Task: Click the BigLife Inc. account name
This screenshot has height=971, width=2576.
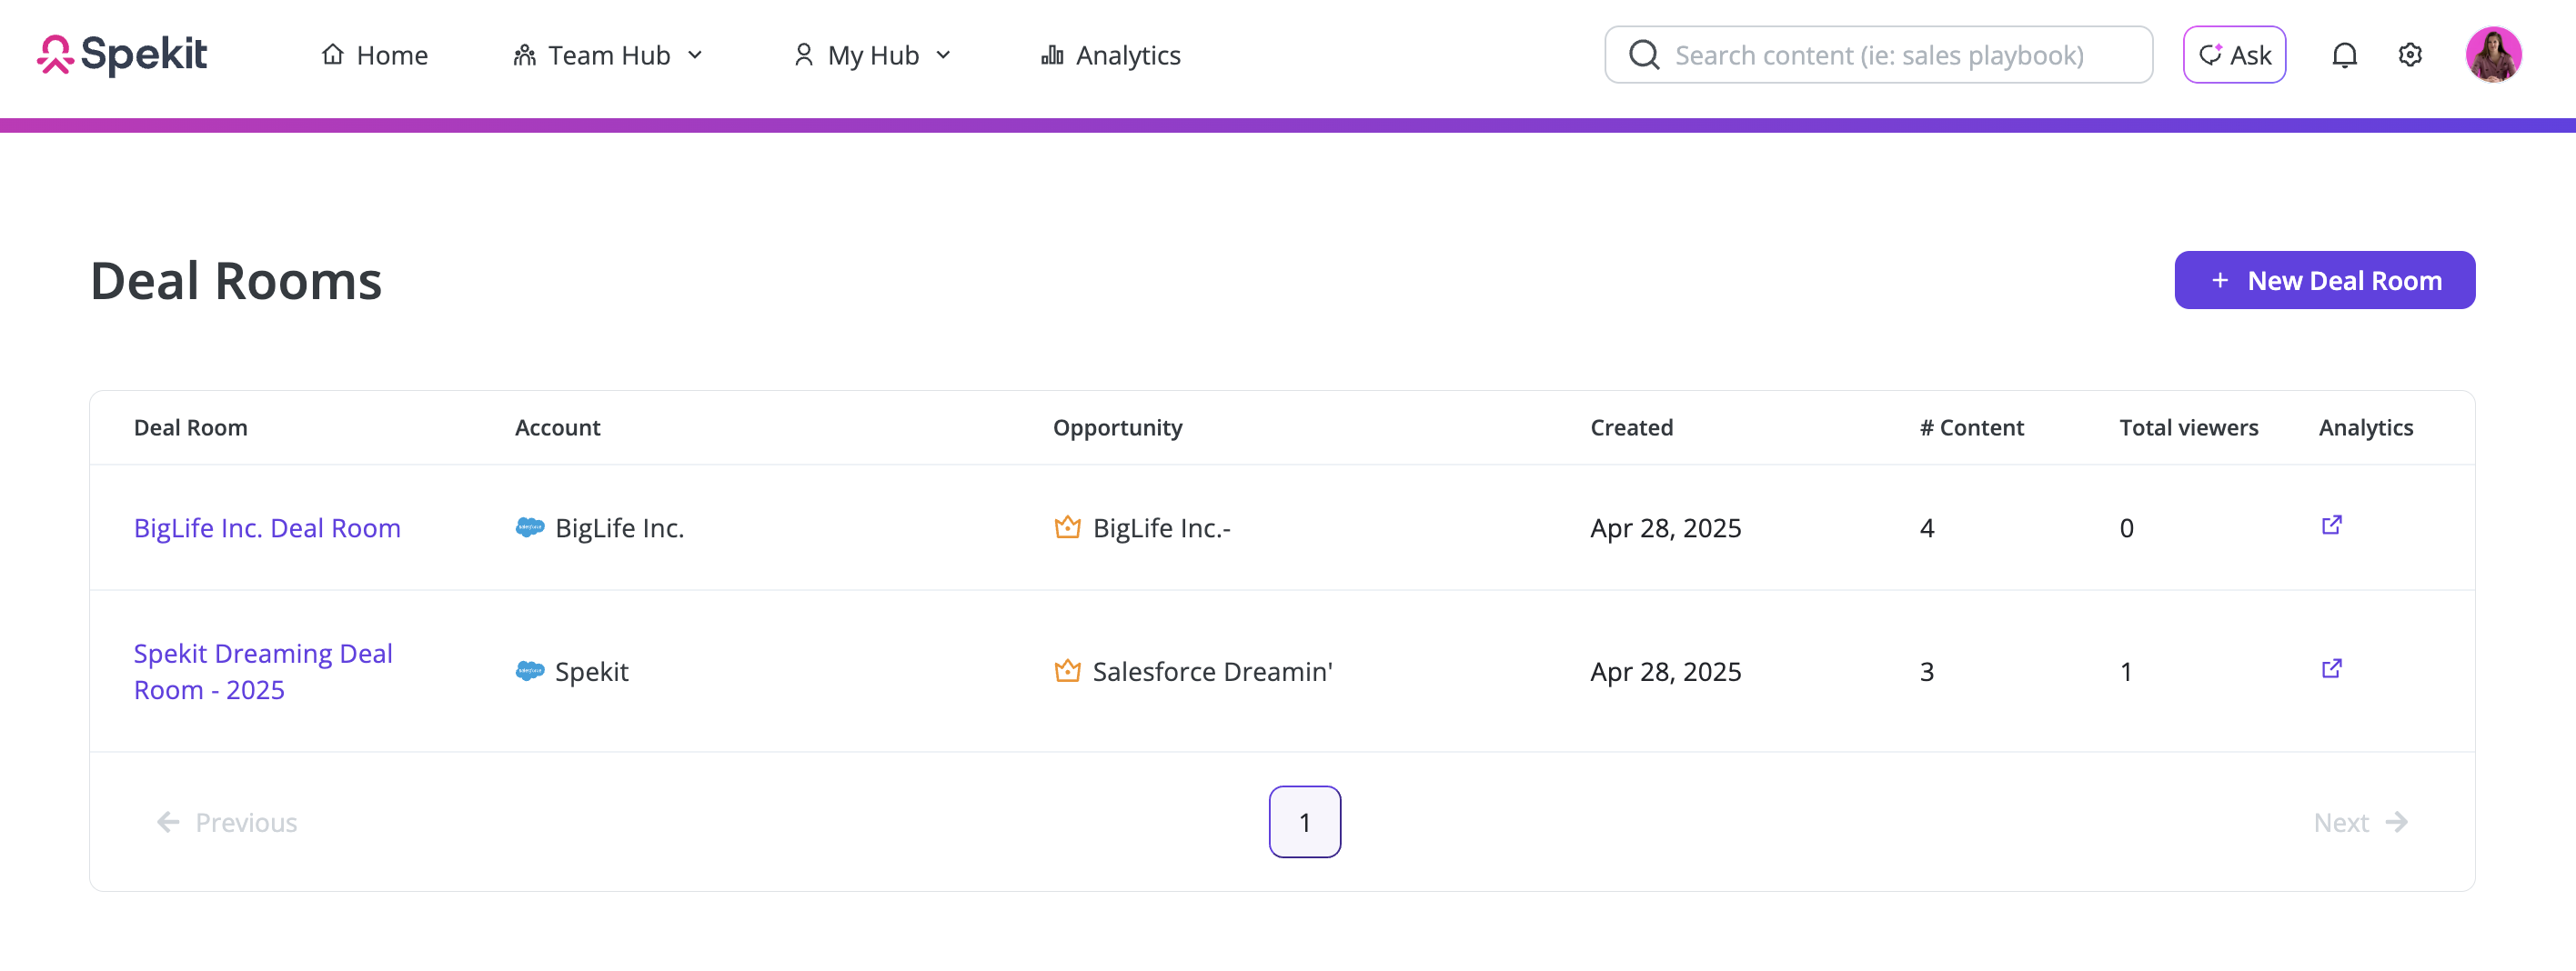Action: [x=619, y=528]
